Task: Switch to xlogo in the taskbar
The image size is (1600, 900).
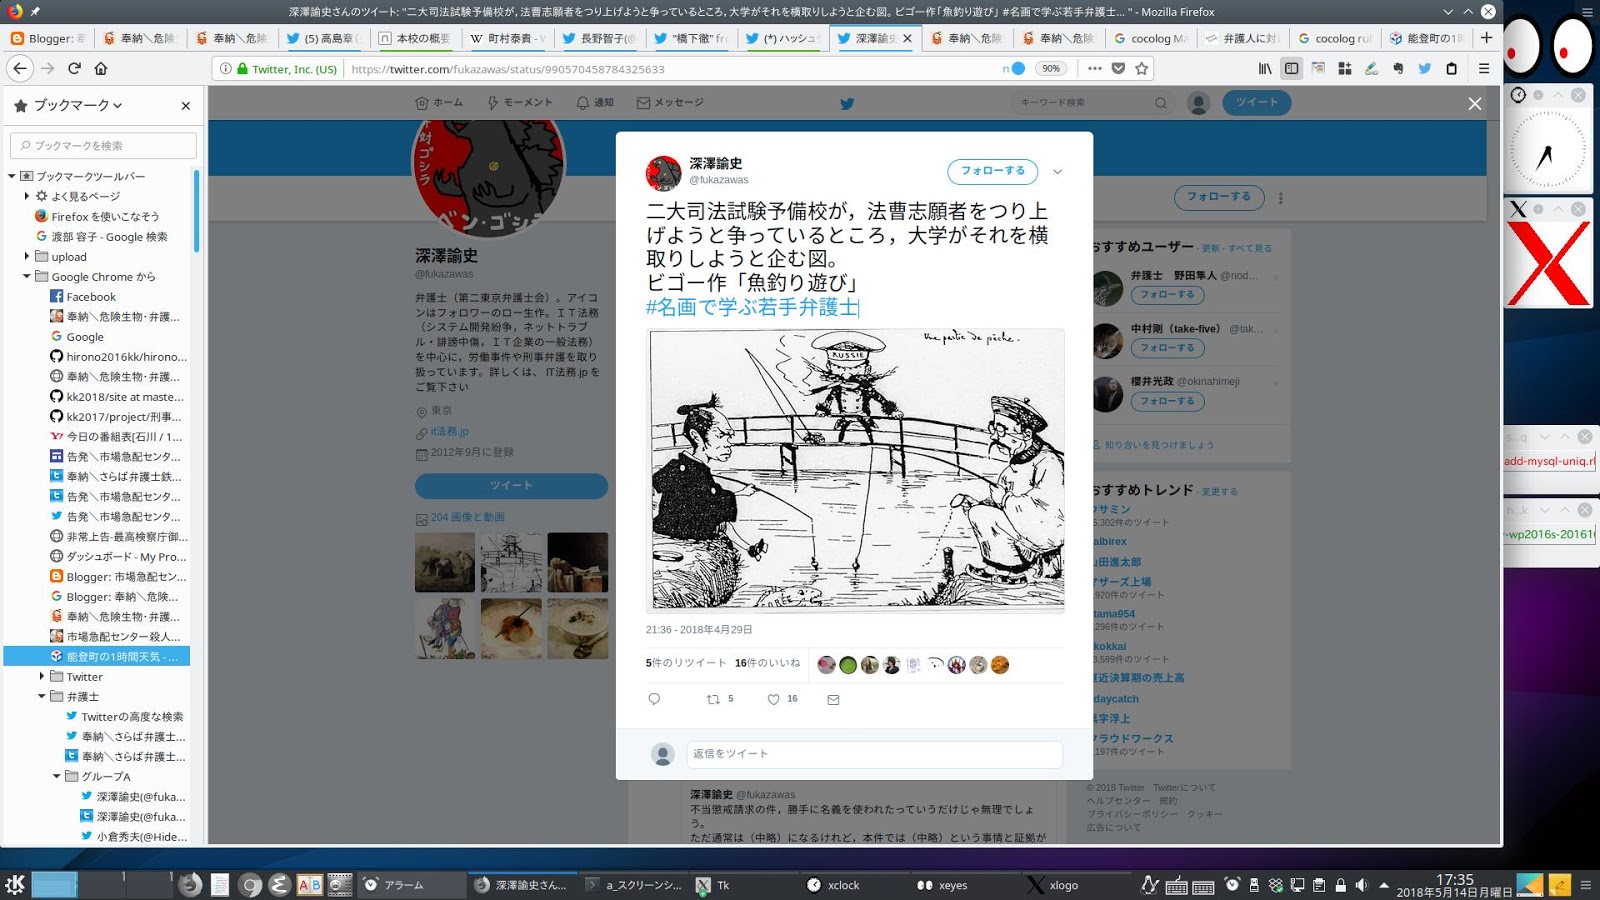Action: pyautogui.click(x=1063, y=885)
